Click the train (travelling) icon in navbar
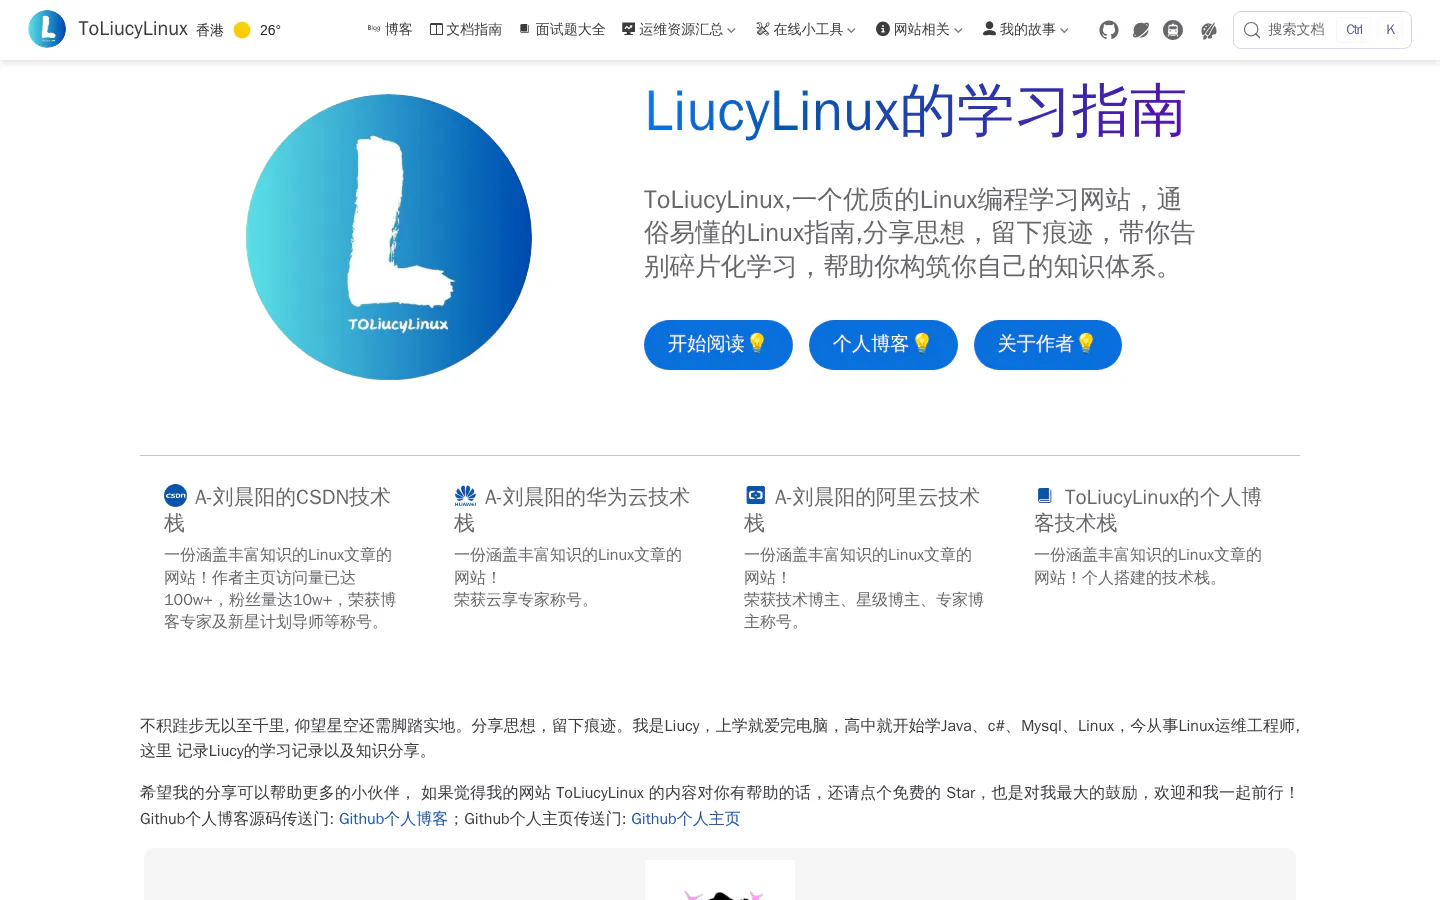 click(1173, 30)
